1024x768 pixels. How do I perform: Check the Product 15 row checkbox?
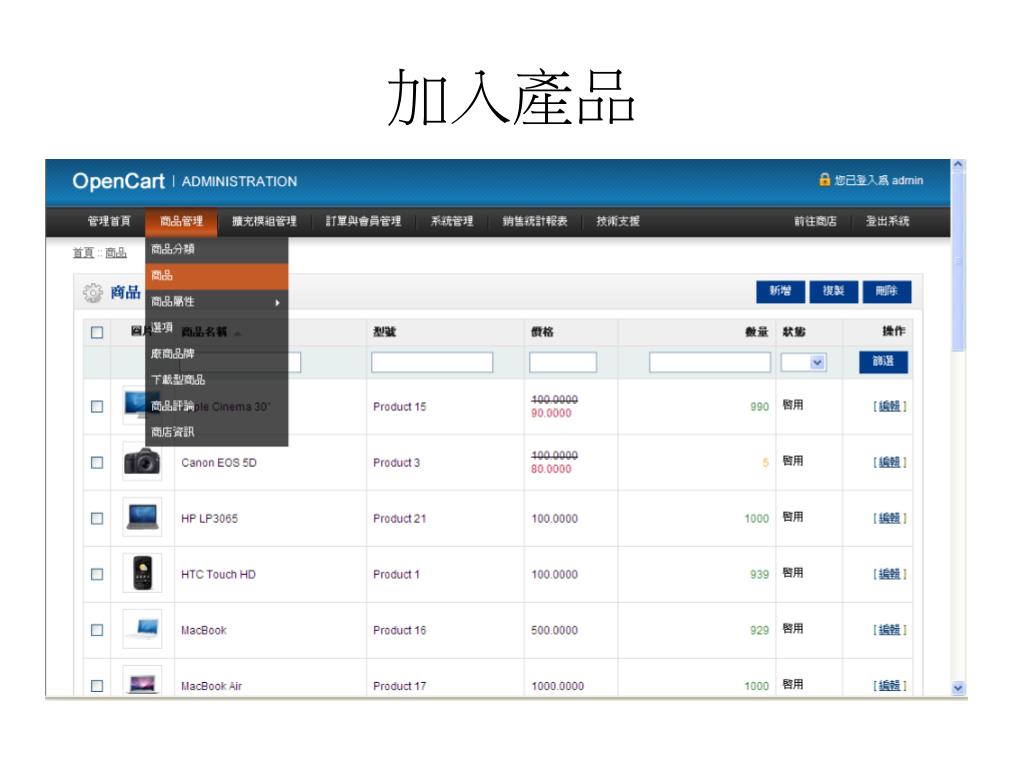tap(97, 407)
